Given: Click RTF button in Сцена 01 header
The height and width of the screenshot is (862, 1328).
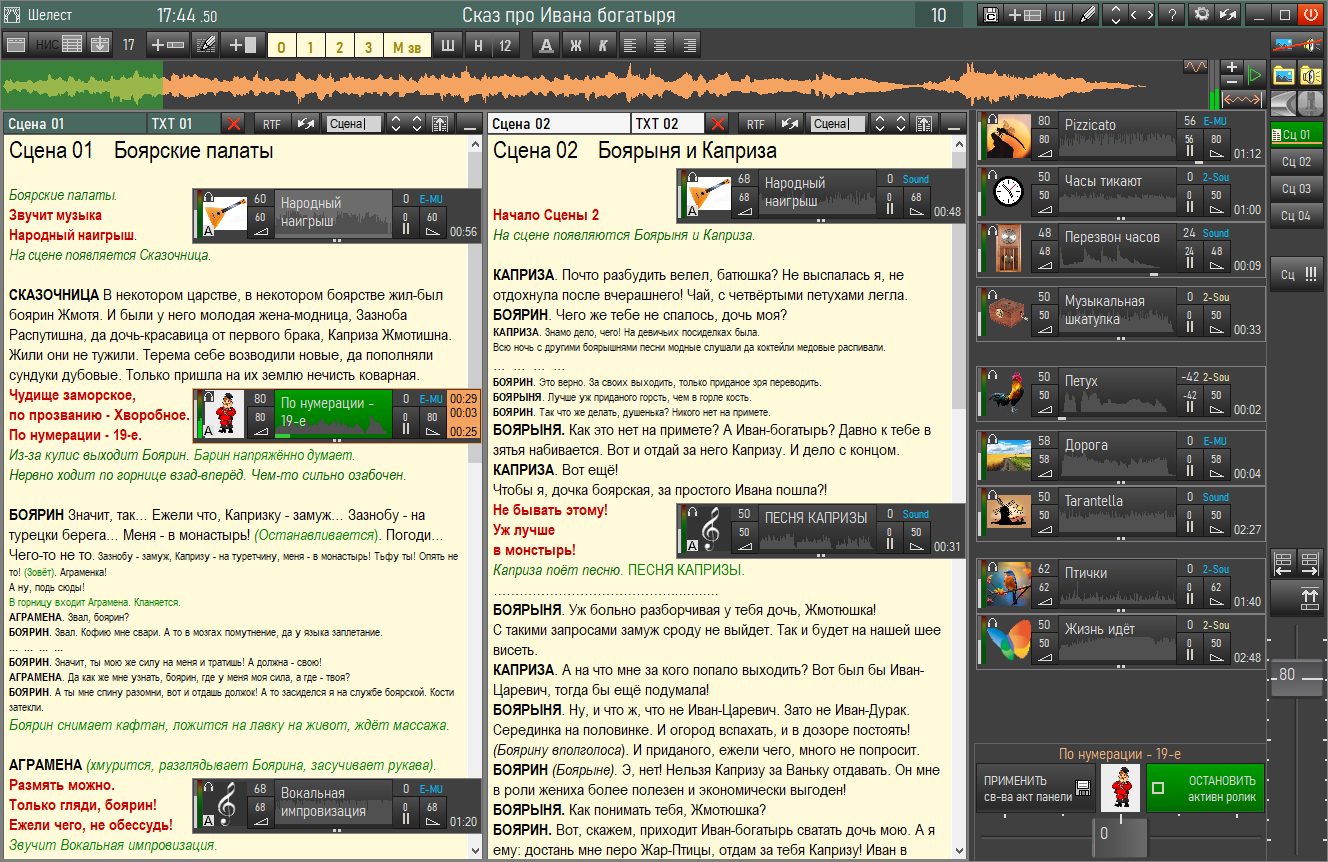Looking at the screenshot, I should pos(272,124).
